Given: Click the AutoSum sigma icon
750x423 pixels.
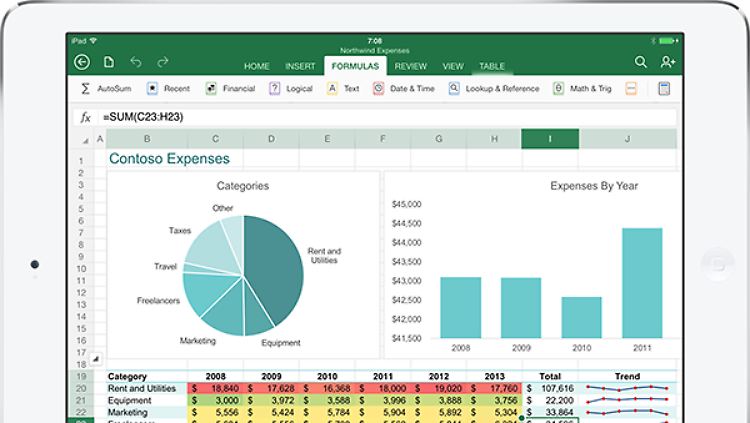Looking at the screenshot, I should 85,89.
